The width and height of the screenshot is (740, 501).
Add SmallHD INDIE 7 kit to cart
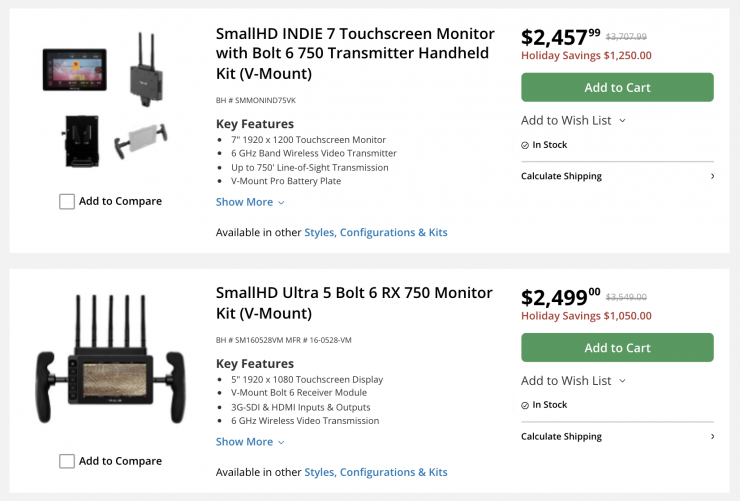(x=617, y=87)
